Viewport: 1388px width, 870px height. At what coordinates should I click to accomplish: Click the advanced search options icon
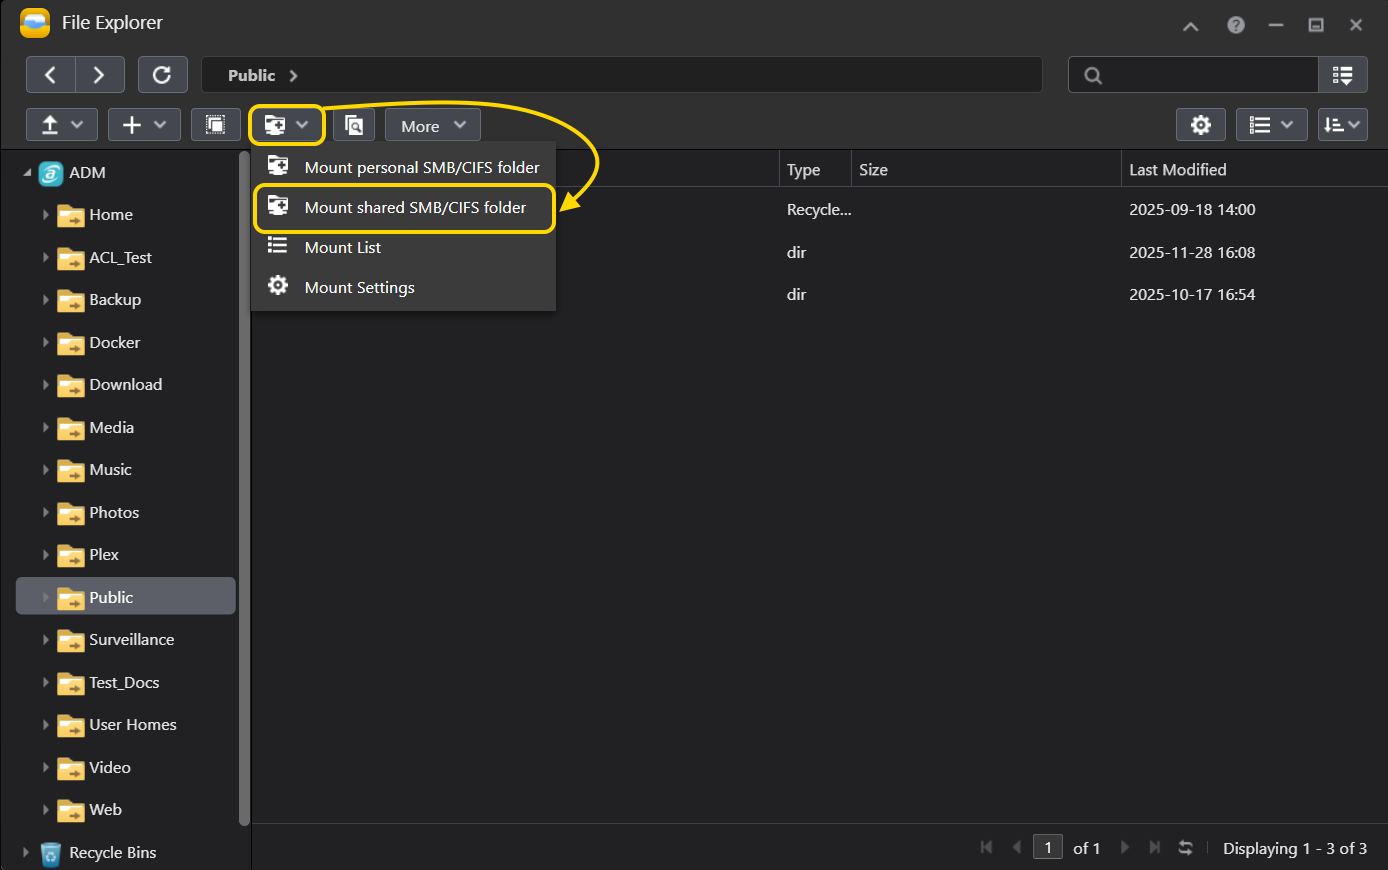click(1342, 75)
